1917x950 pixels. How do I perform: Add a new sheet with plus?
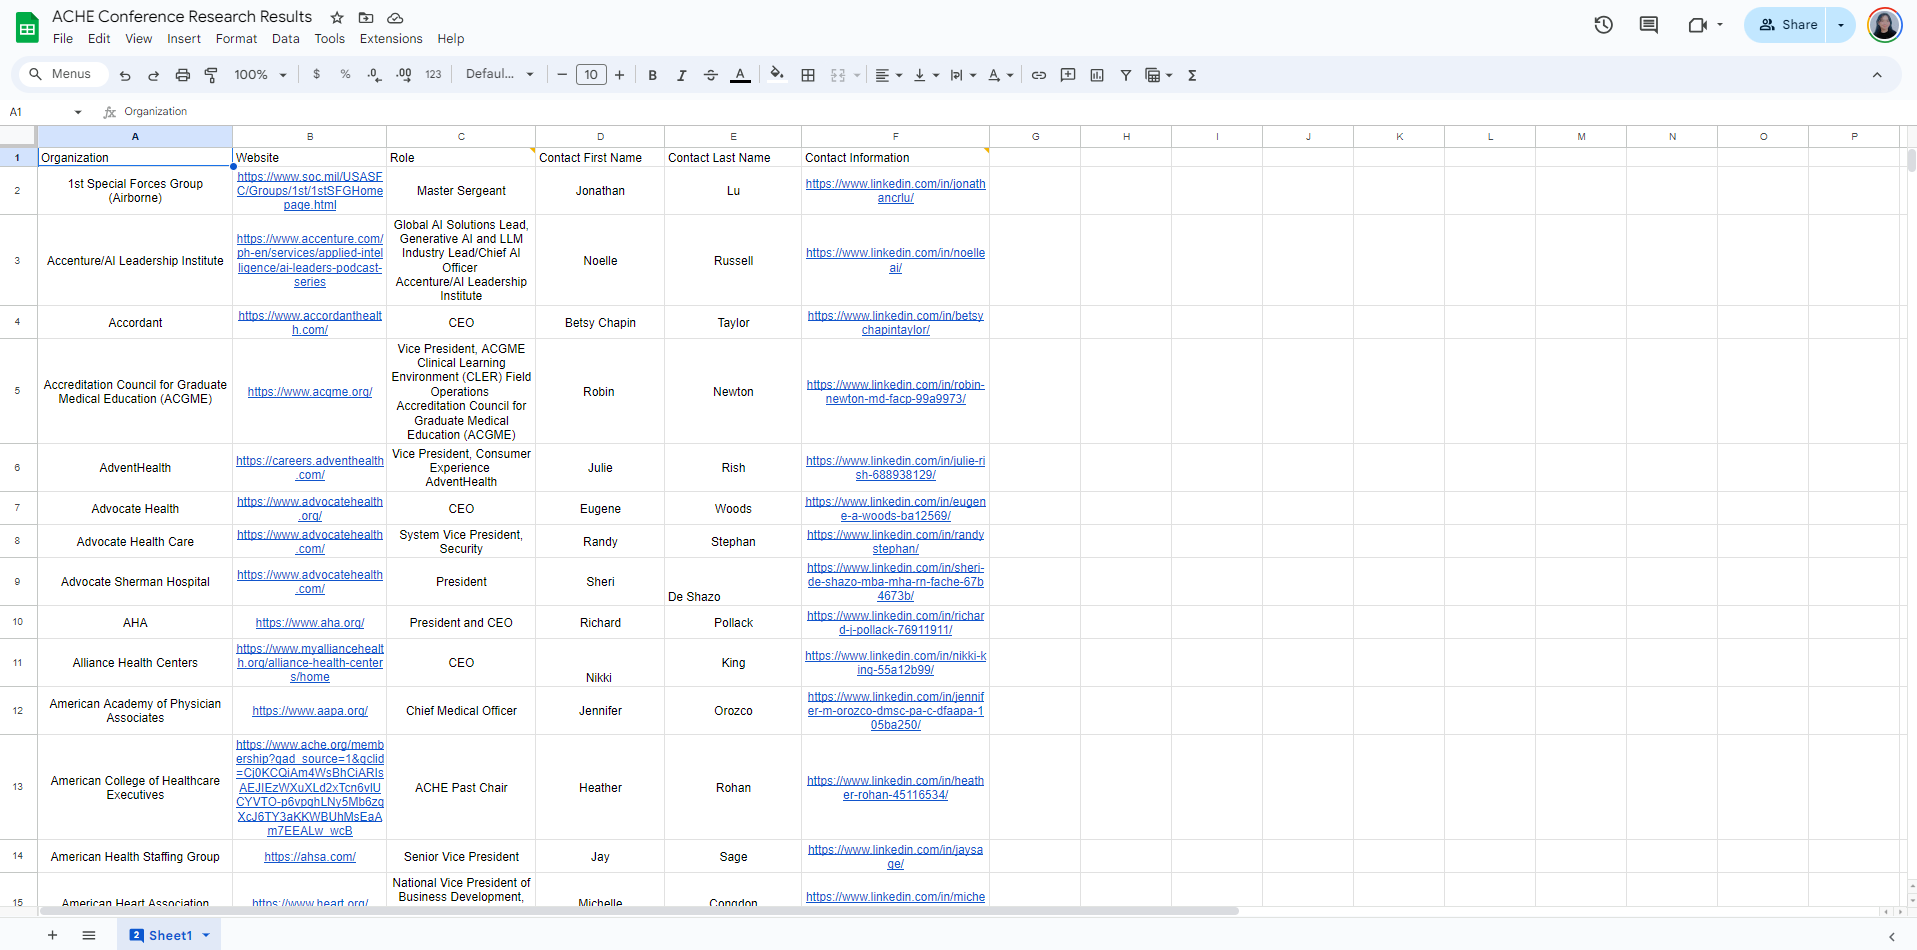52,936
